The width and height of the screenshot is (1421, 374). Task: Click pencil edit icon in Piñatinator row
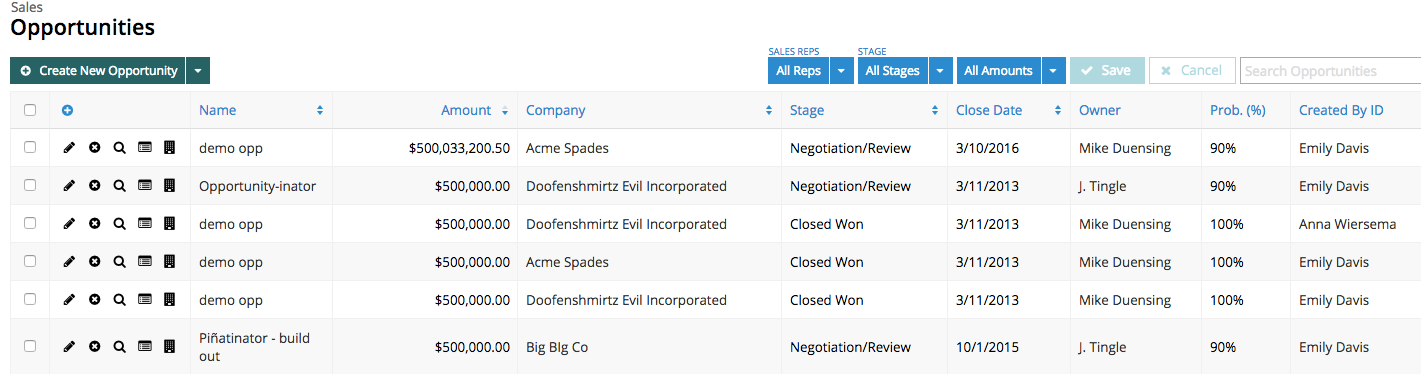pyautogui.click(x=69, y=347)
